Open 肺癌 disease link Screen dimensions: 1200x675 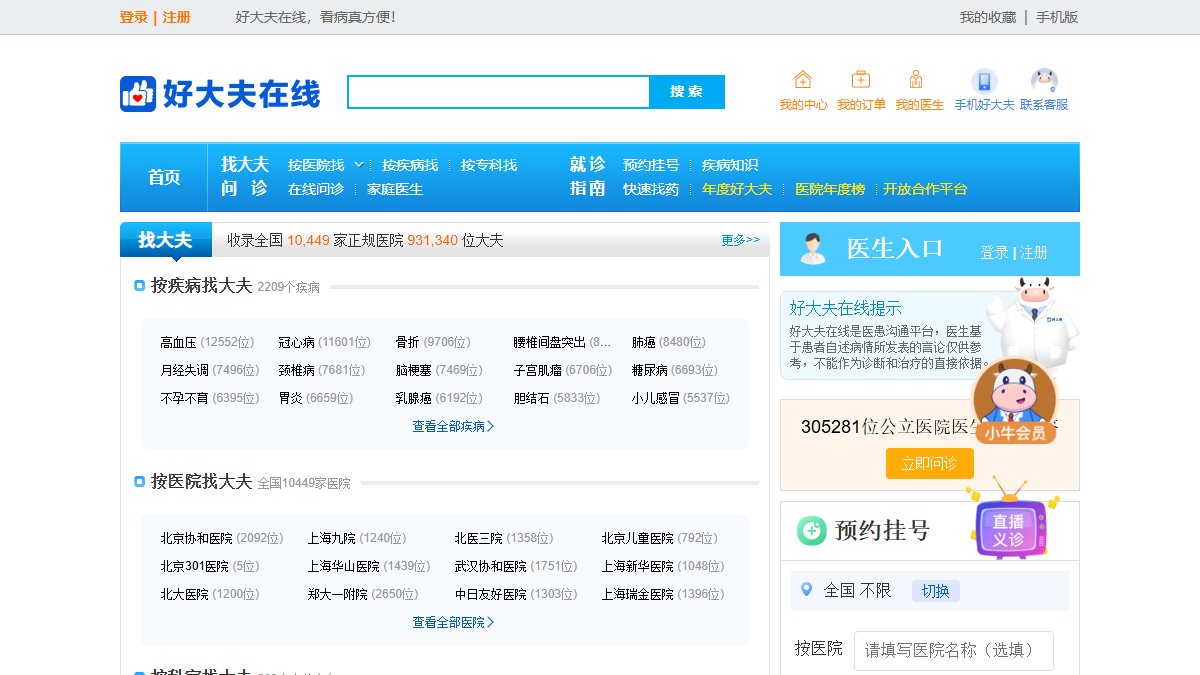point(644,342)
